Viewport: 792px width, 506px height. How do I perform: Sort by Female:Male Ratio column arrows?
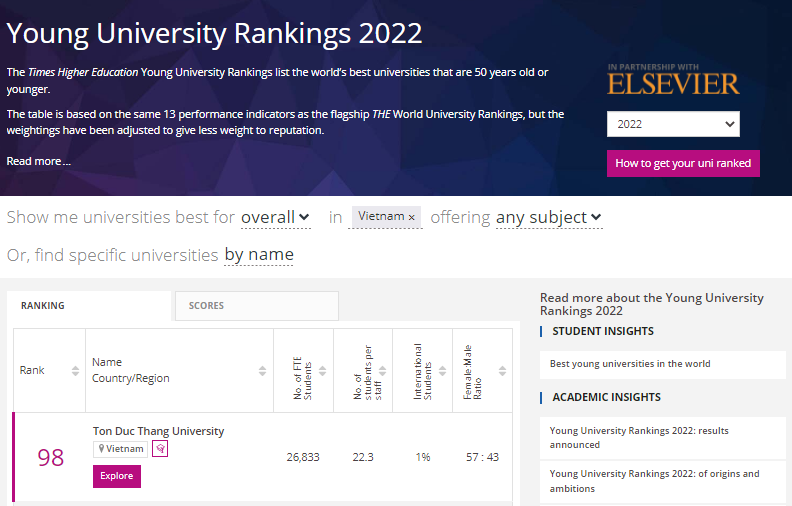pyautogui.click(x=502, y=371)
